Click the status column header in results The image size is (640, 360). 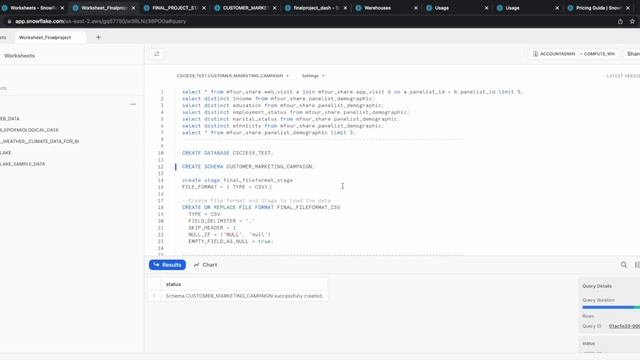point(173,284)
